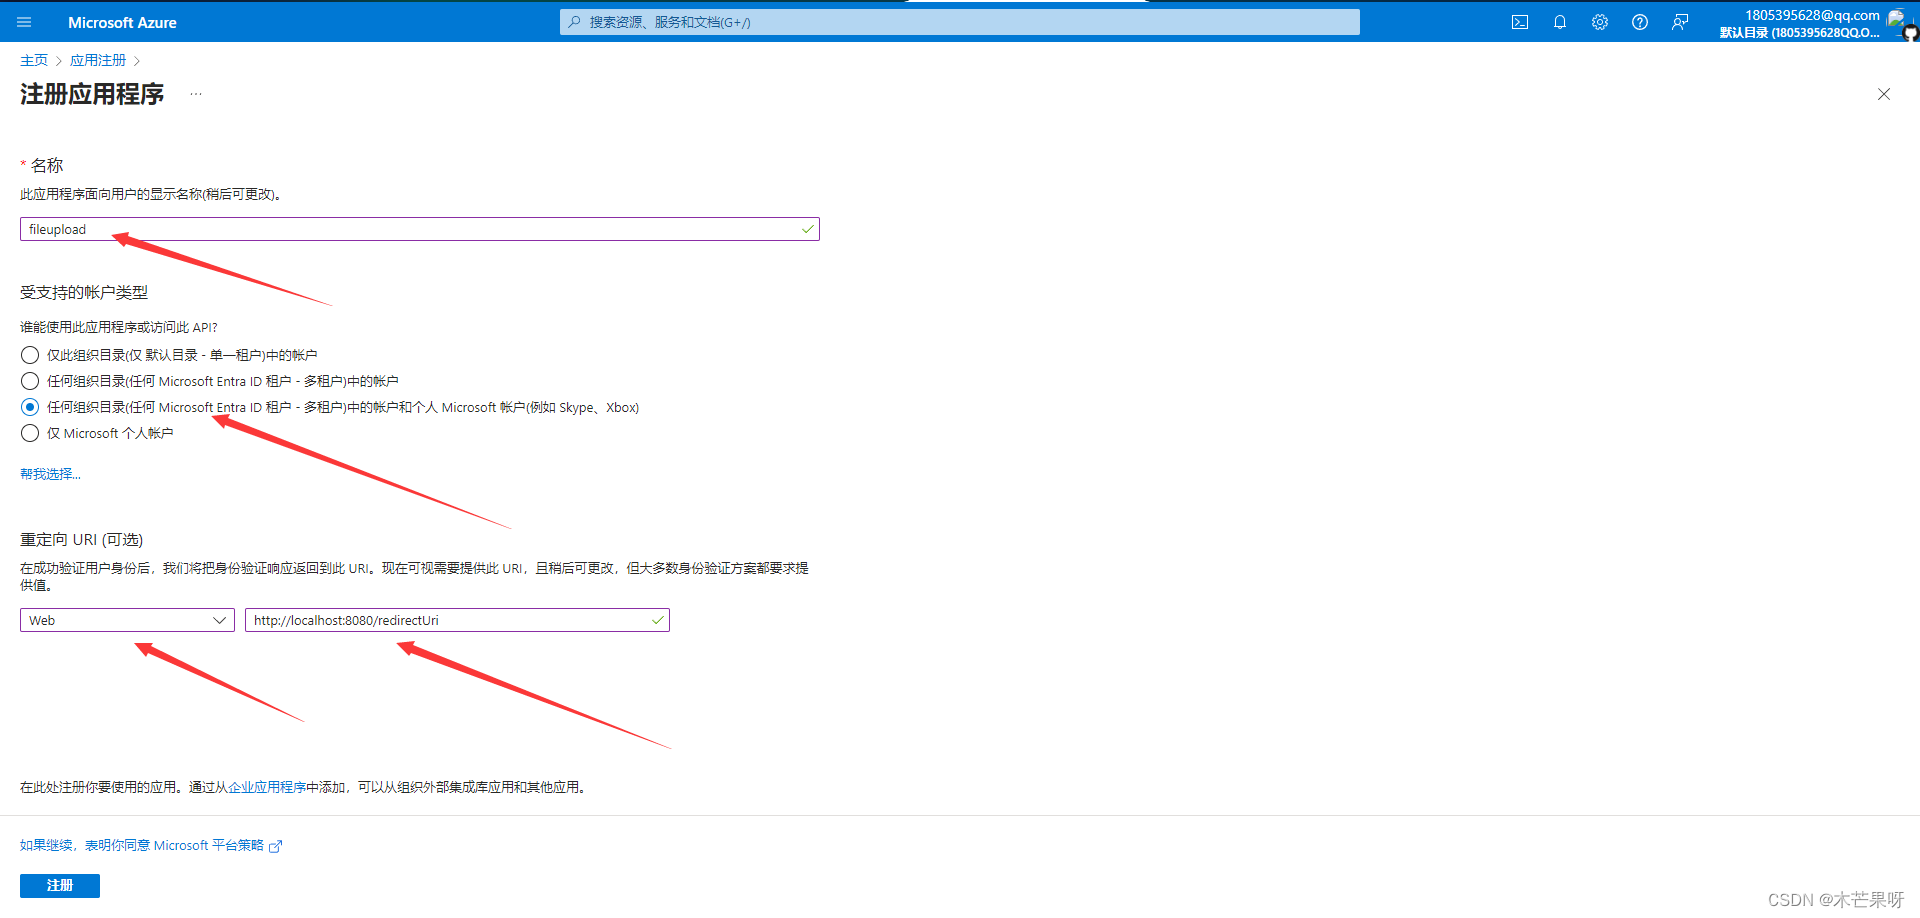Click the redirect URI input field
This screenshot has height=918, width=1920.
tap(457, 620)
